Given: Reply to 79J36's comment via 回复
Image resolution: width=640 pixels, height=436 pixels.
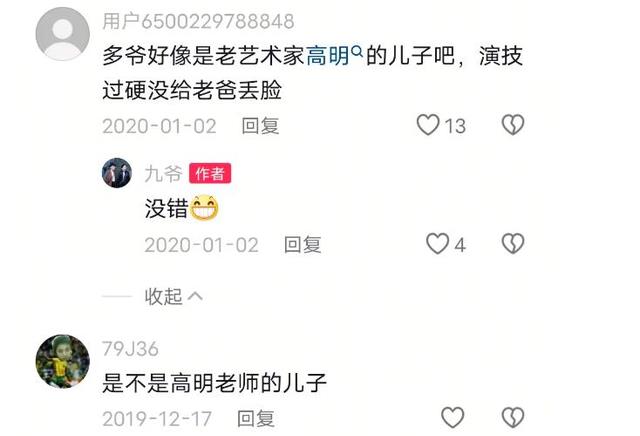Looking at the screenshot, I should pos(256,418).
